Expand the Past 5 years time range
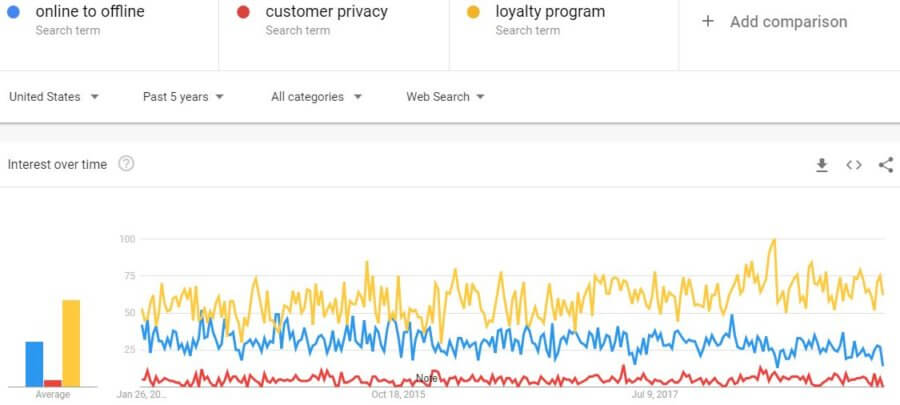 pyautogui.click(x=183, y=97)
